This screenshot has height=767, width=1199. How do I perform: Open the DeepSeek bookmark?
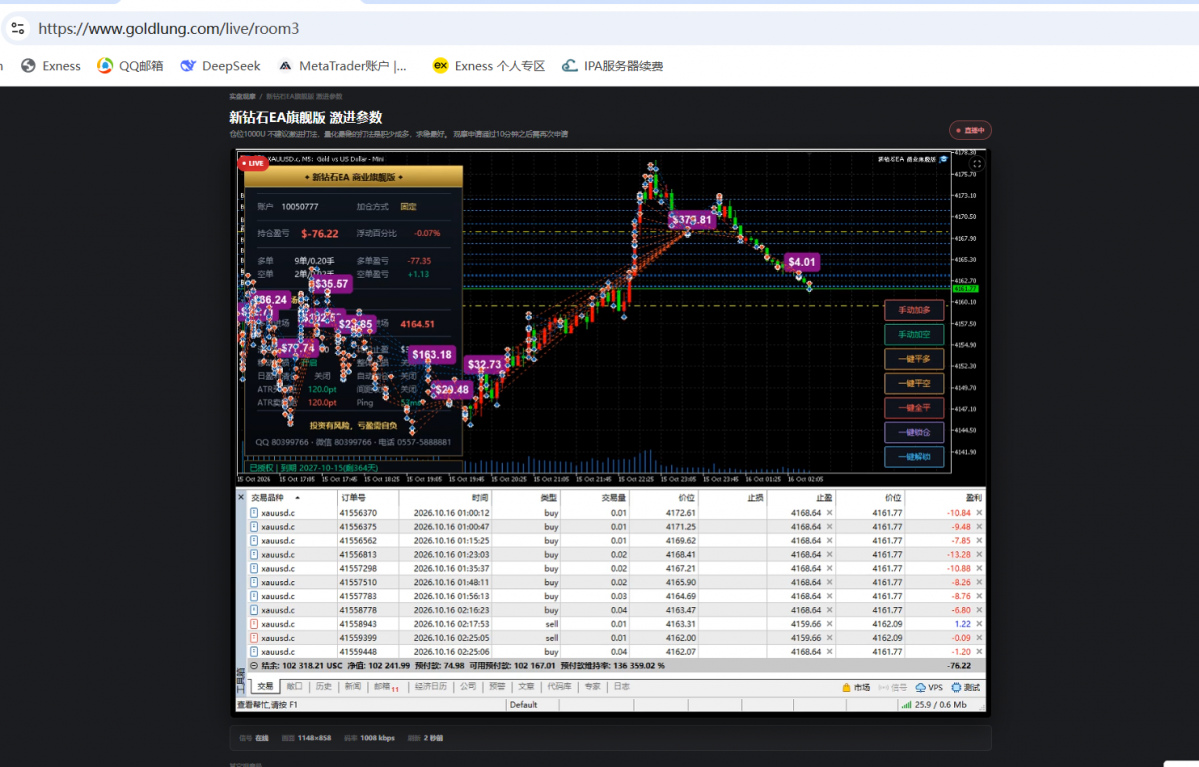click(x=220, y=66)
